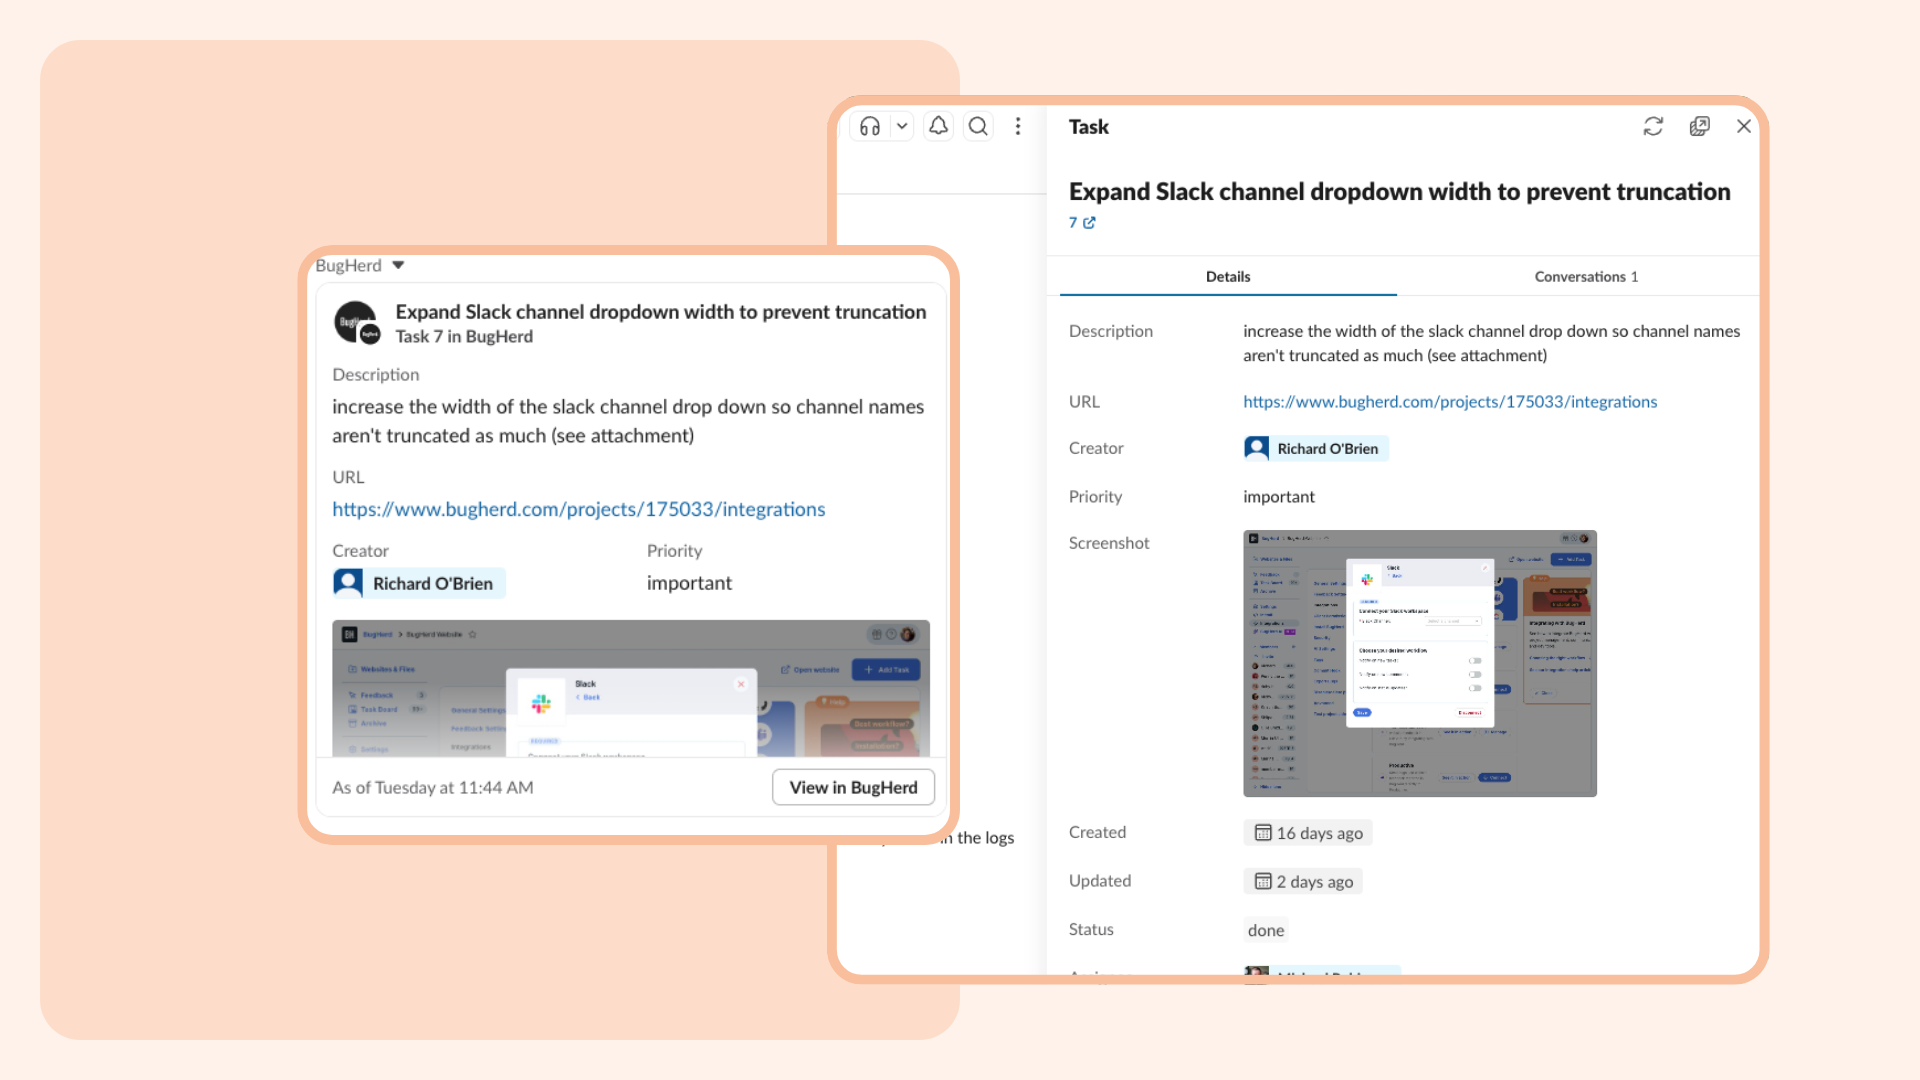This screenshot has height=1080, width=1920.
Task: Switch to the Conversations tab
Action: pyautogui.click(x=1586, y=277)
